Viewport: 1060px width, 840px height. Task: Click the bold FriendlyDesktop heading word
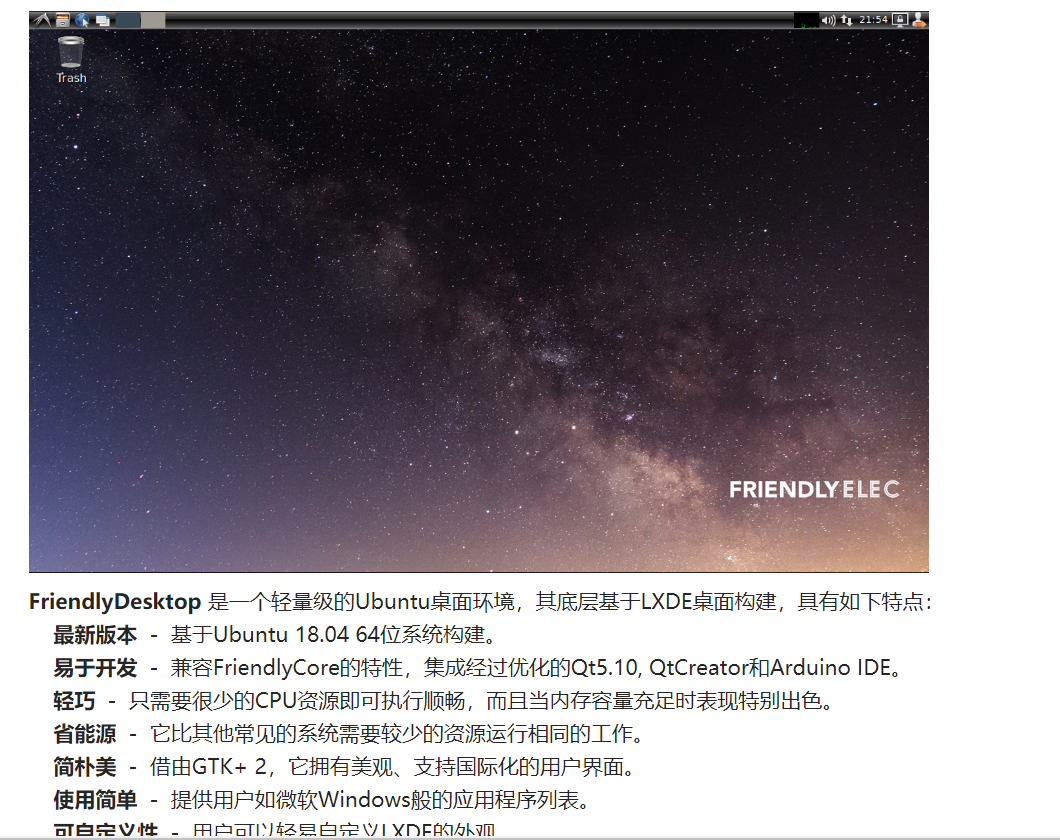(115, 601)
